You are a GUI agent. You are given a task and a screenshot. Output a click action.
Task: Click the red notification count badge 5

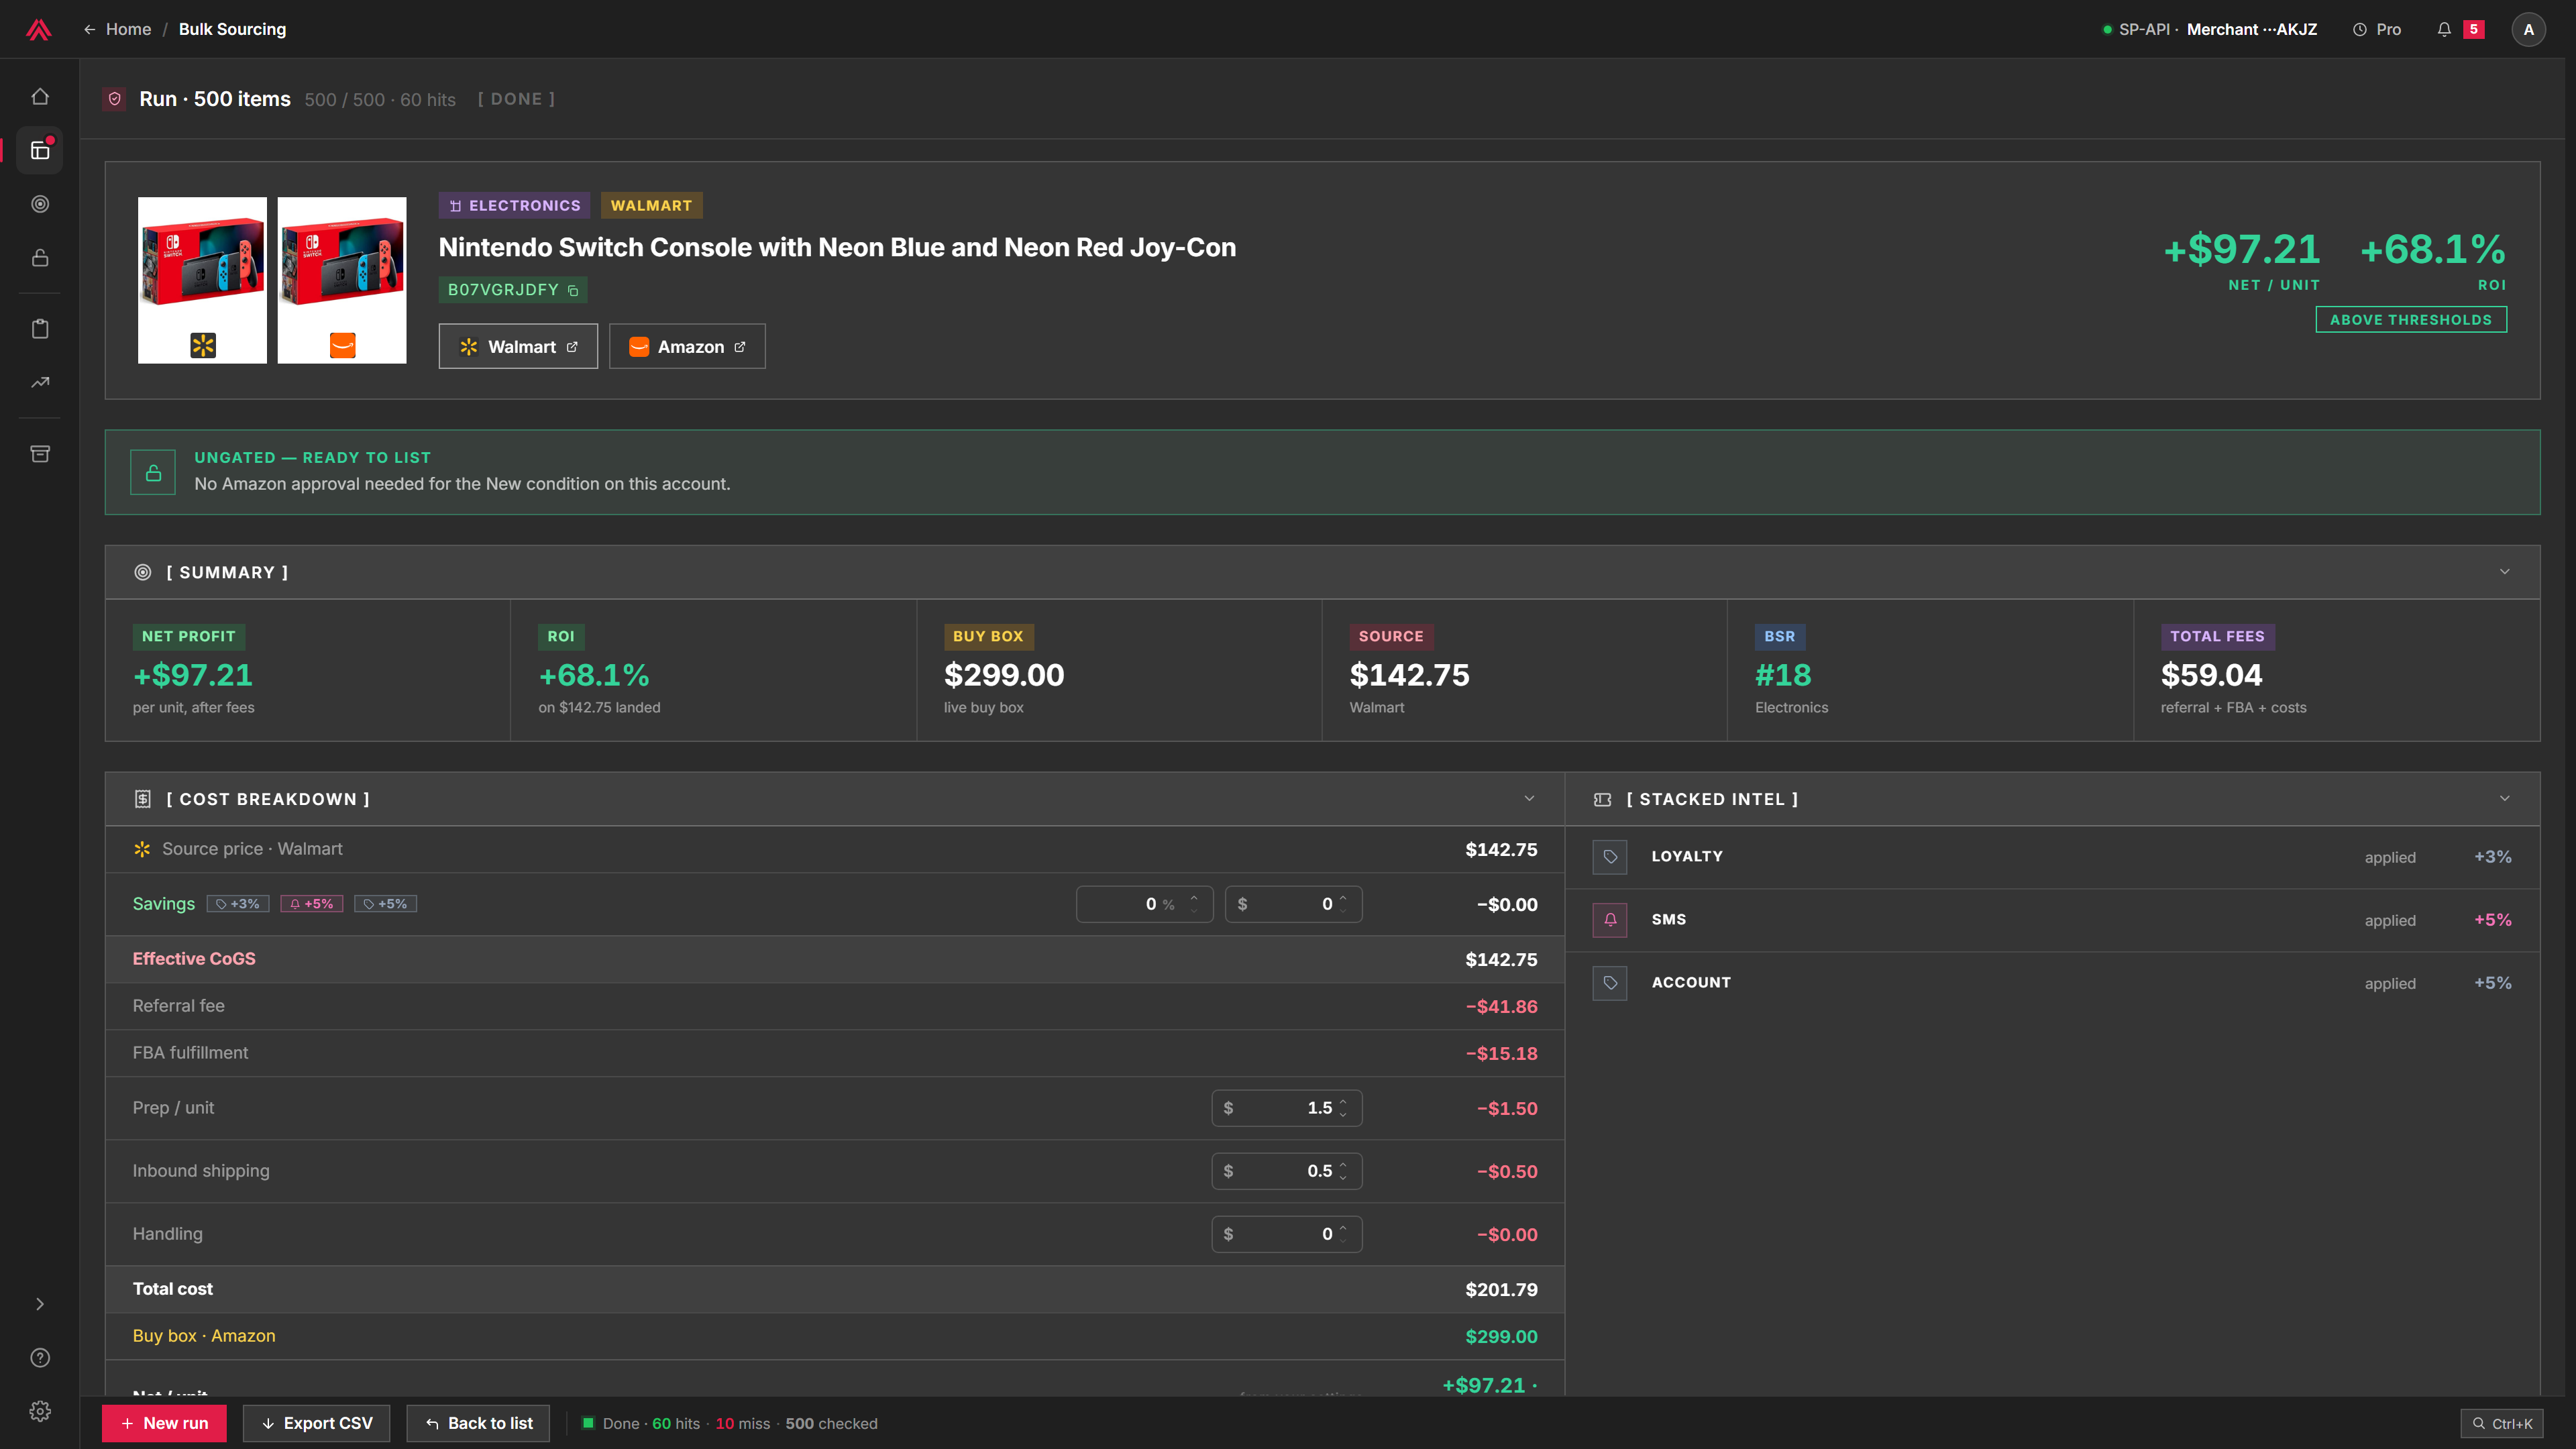coord(2474,29)
